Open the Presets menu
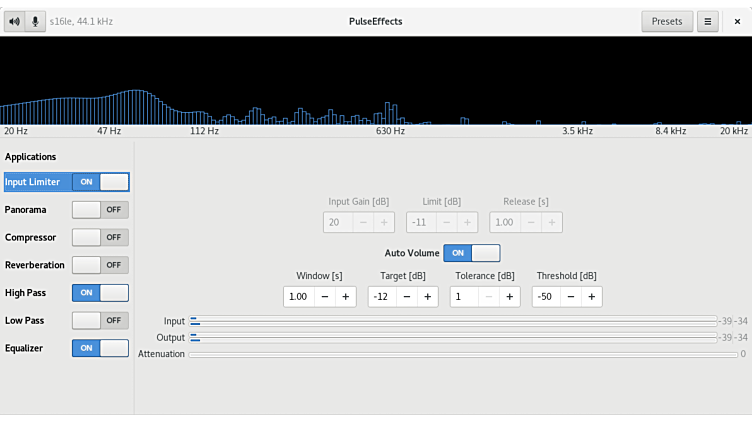 (666, 21)
